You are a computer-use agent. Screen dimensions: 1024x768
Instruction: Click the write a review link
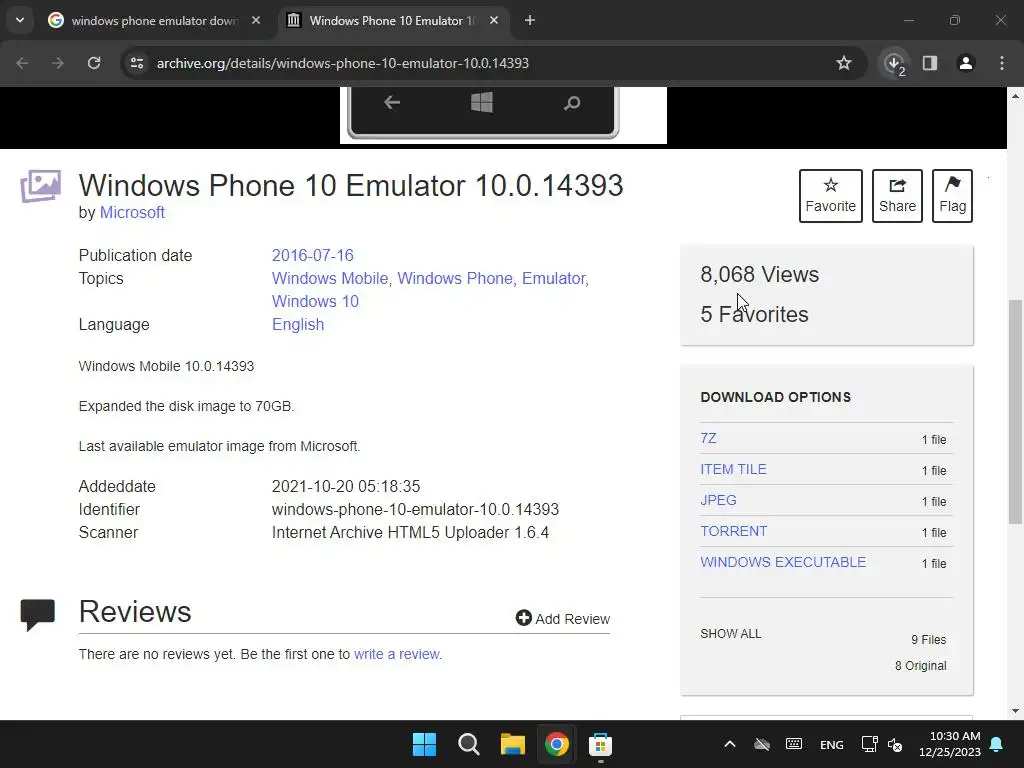396,654
